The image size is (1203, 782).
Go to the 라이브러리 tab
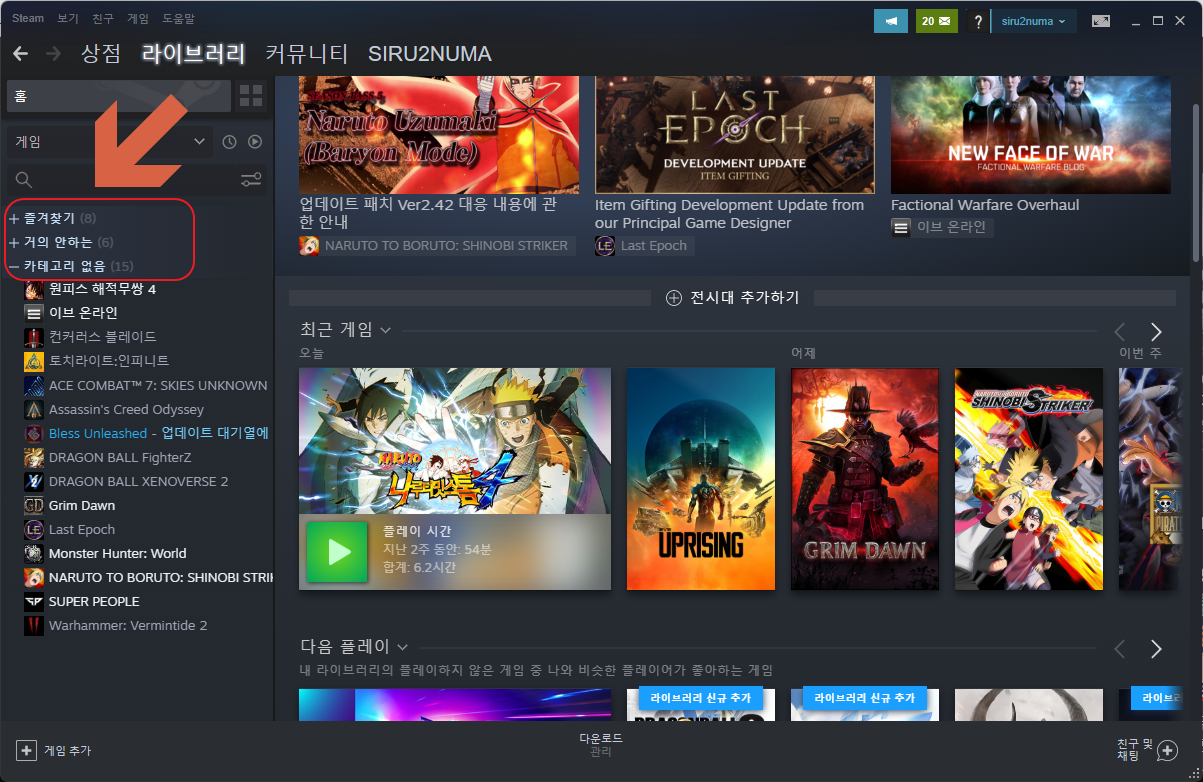(194, 54)
